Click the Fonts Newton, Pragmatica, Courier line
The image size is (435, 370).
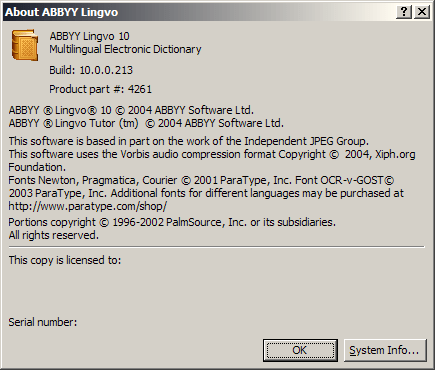201,180
